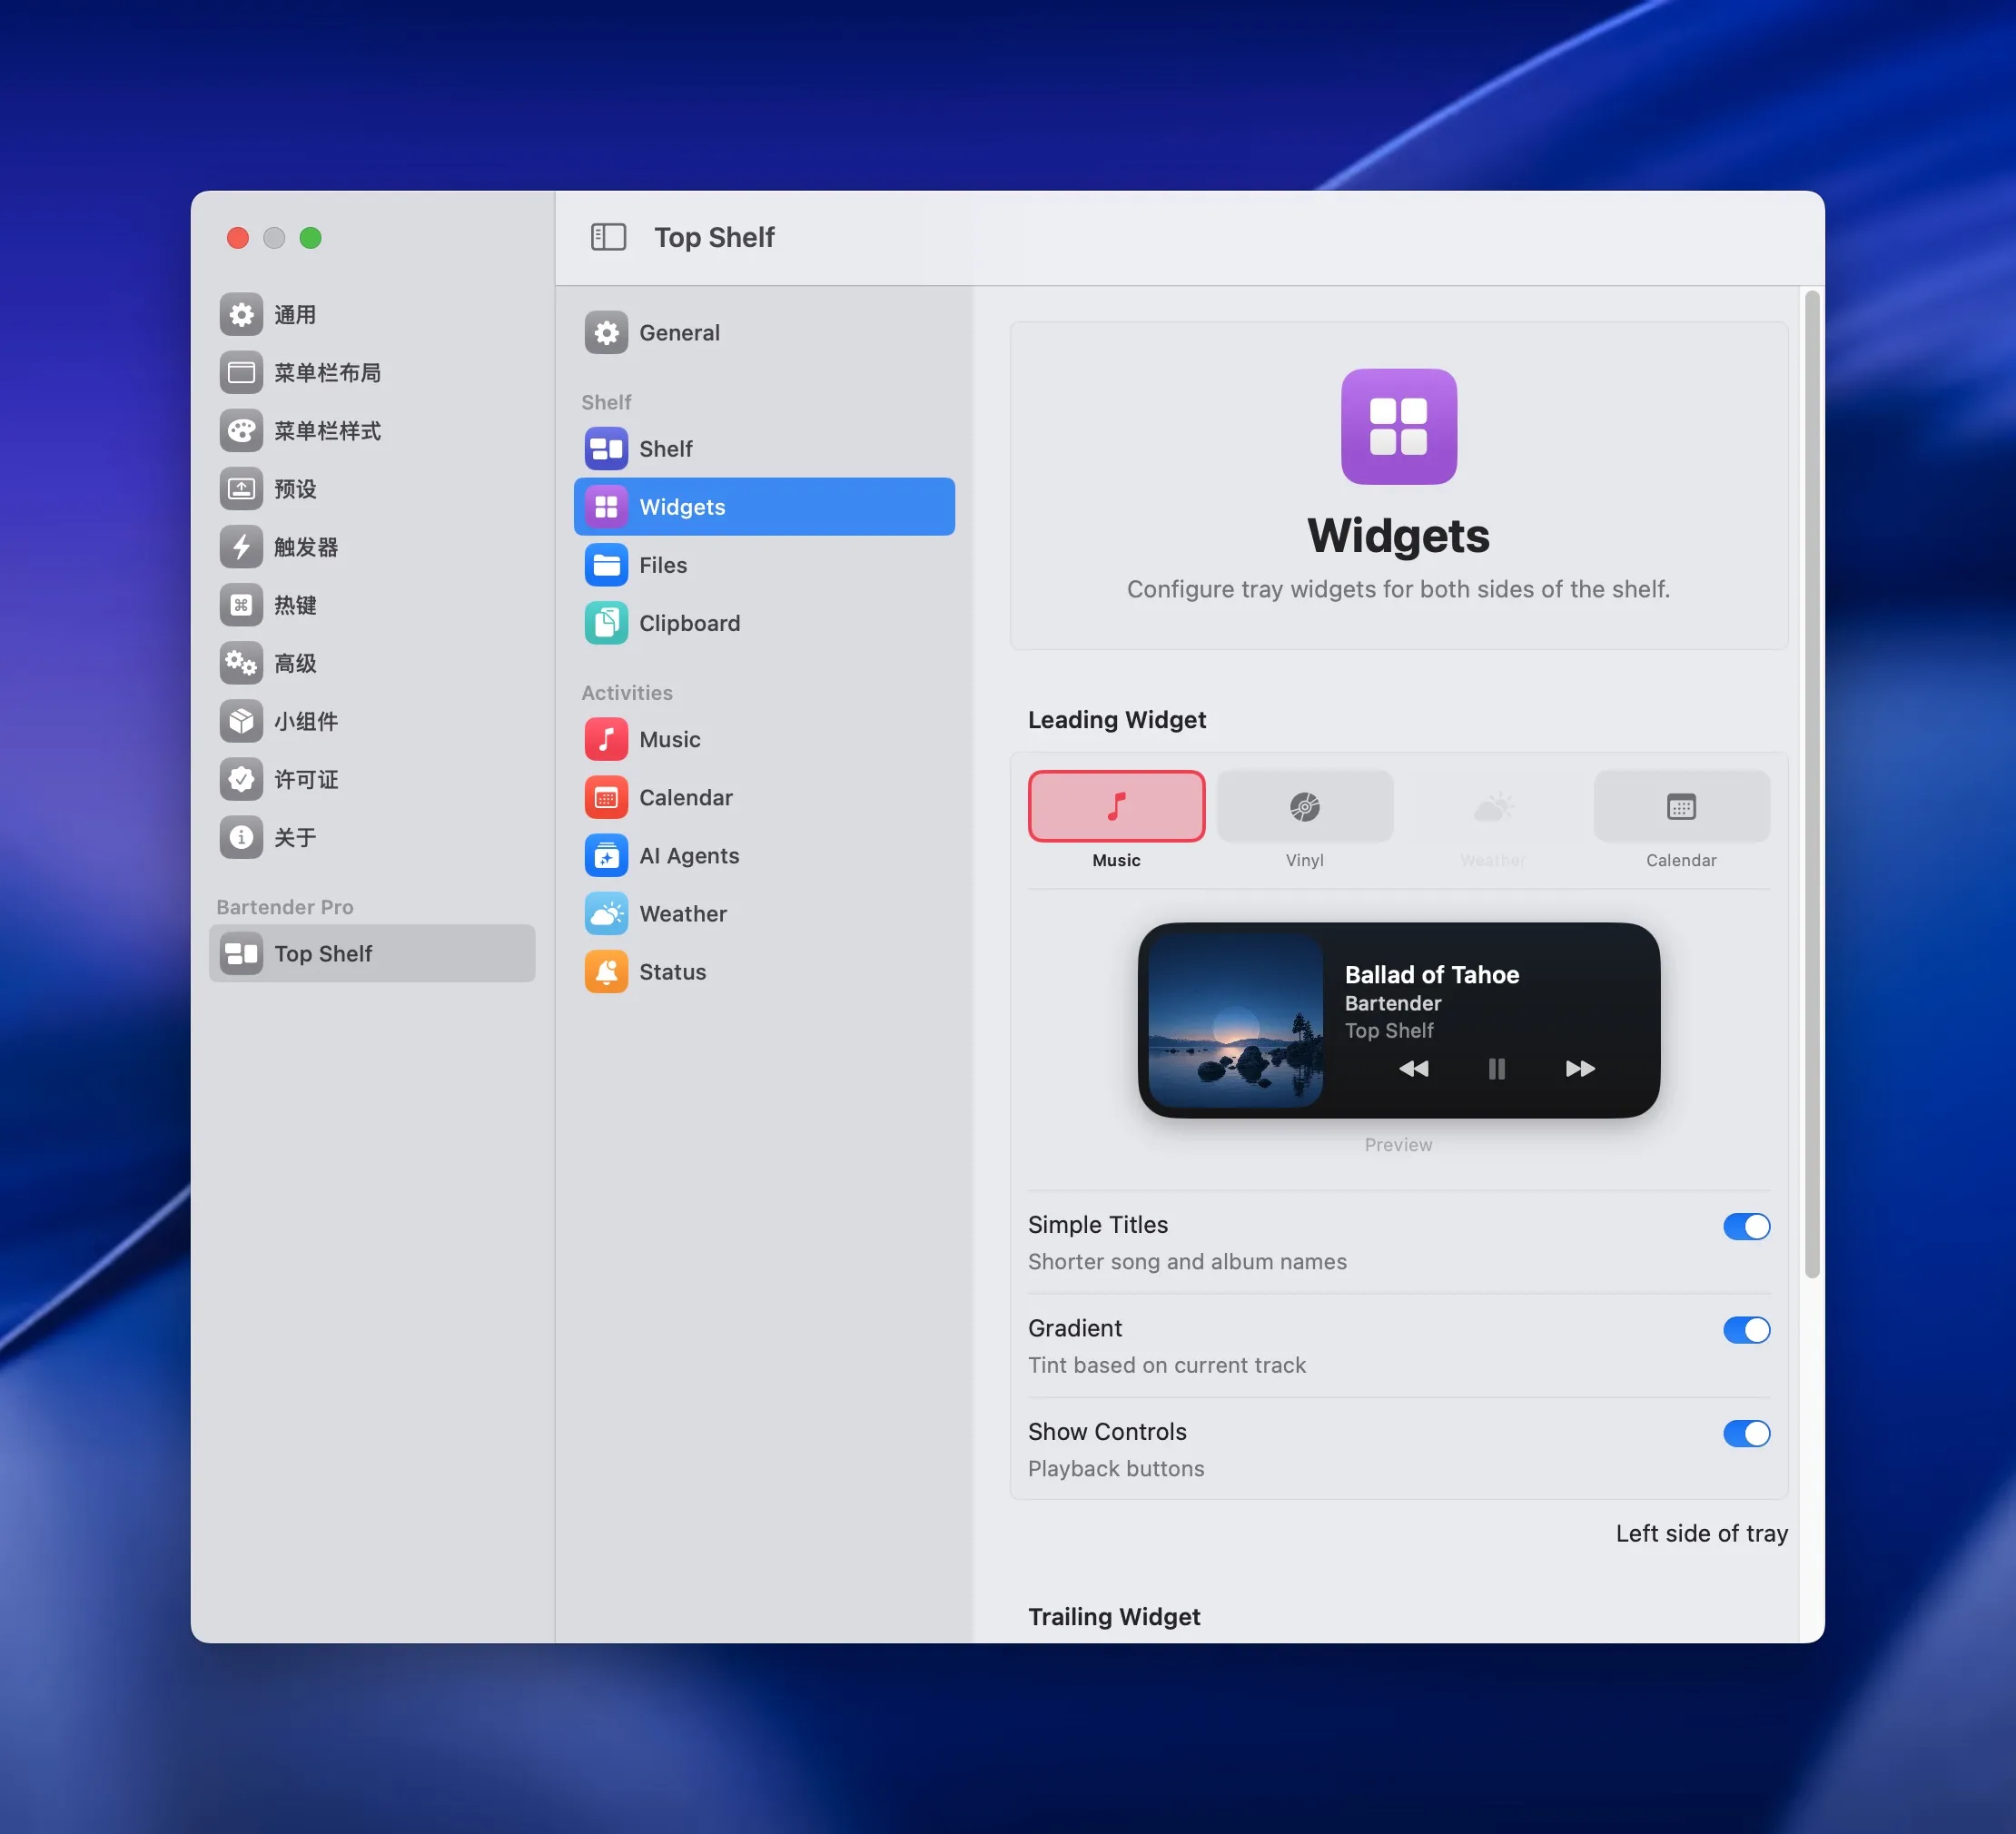The width and height of the screenshot is (2016, 1834).
Task: Skip forward in the music preview
Action: (1580, 1069)
